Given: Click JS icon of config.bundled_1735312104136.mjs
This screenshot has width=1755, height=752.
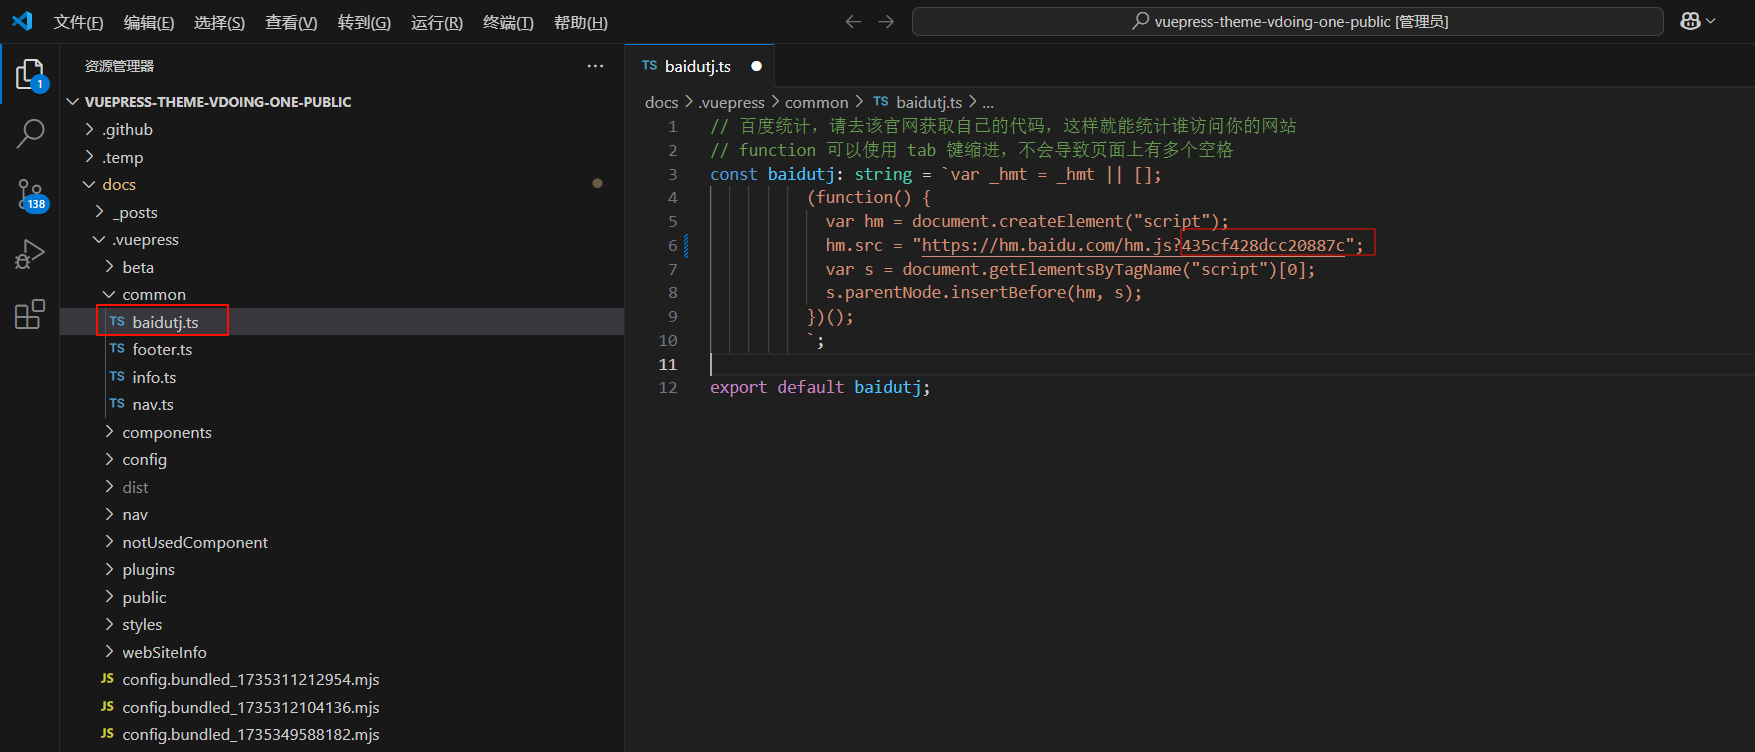Looking at the screenshot, I should [x=107, y=707].
